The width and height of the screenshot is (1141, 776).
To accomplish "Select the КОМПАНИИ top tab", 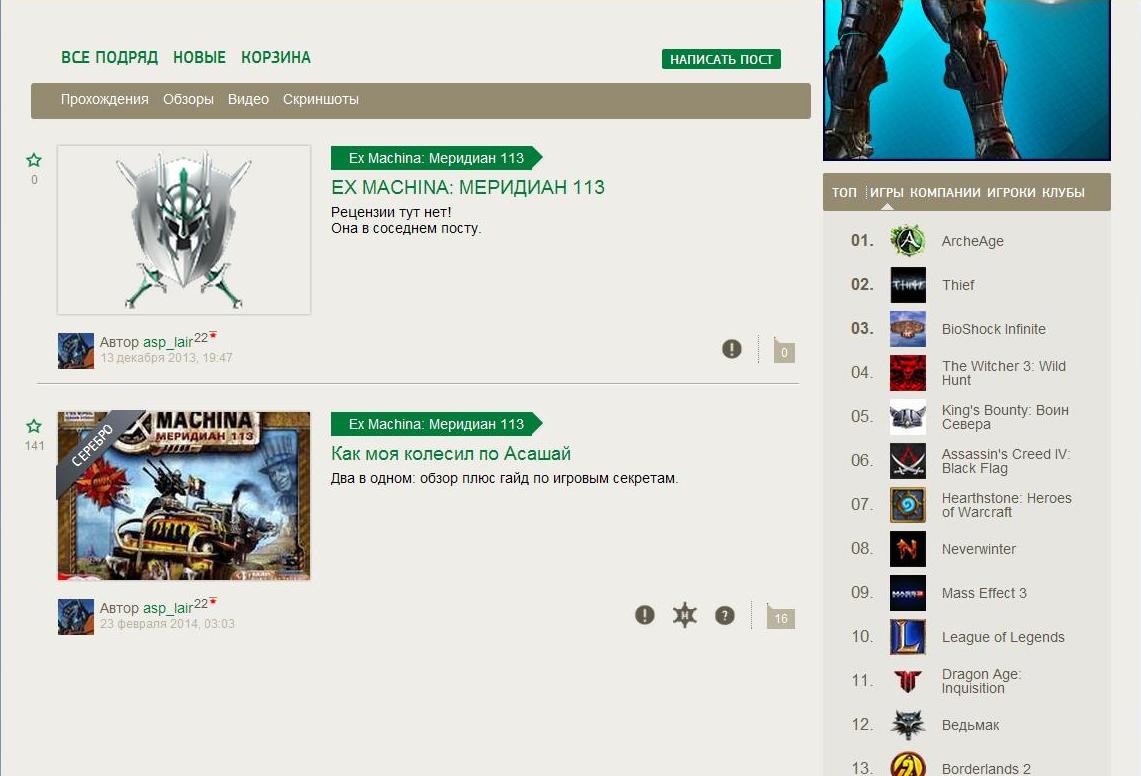I will click(x=945, y=193).
